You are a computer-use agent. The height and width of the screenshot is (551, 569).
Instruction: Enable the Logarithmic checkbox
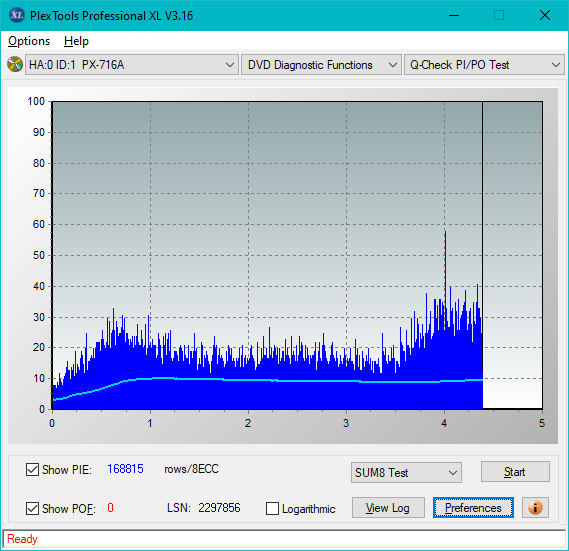pyautogui.click(x=272, y=509)
